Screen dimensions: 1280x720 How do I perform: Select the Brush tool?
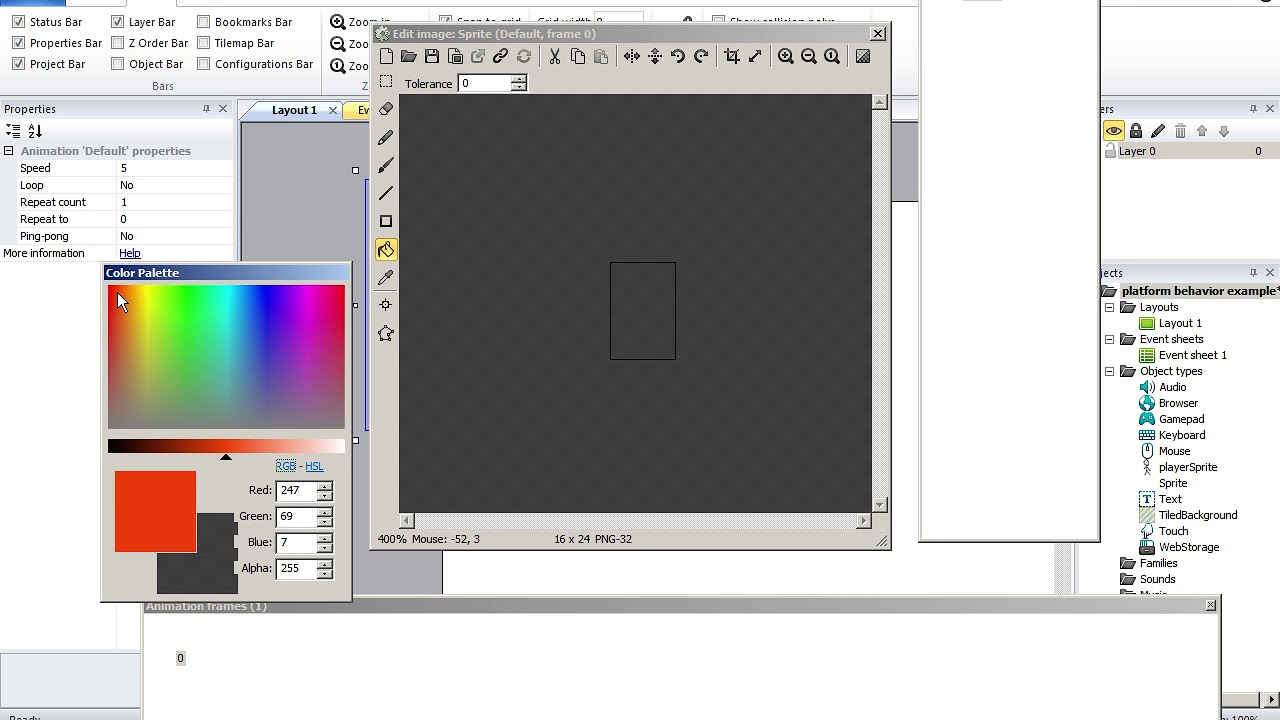(386, 165)
